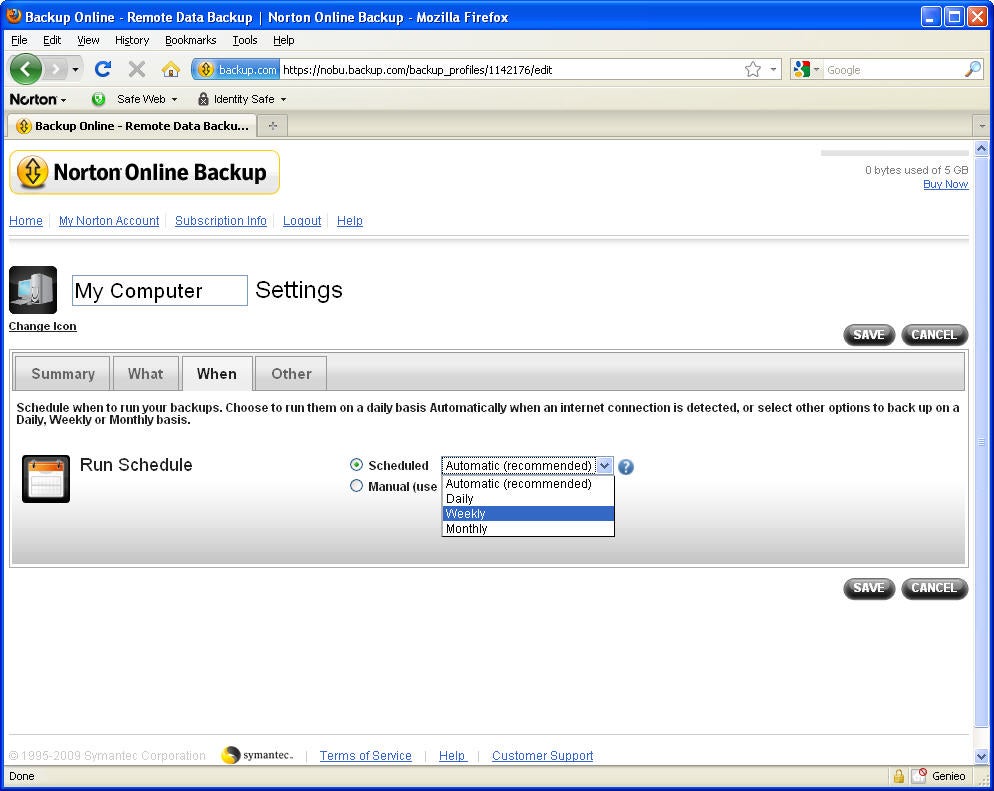
Task: Click the My Computer name field
Action: [x=160, y=290]
